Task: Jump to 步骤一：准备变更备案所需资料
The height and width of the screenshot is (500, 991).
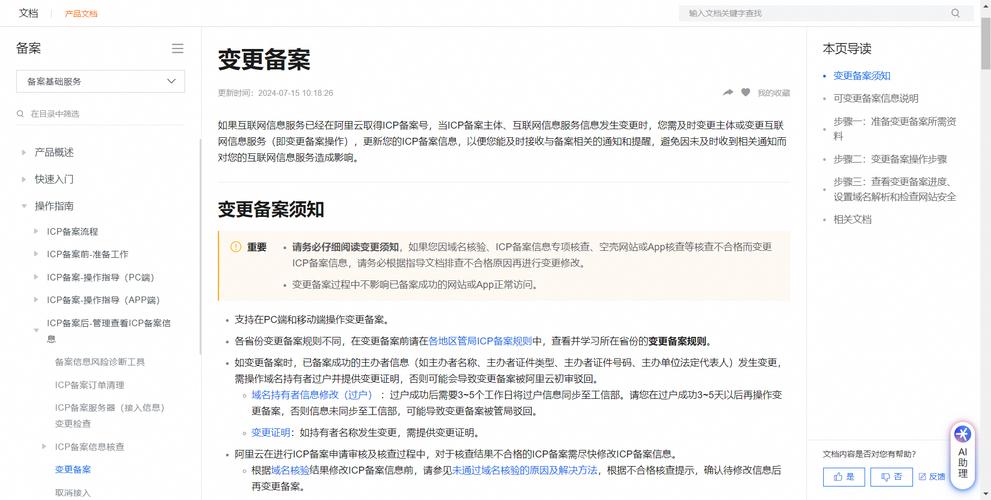Action: (x=895, y=128)
